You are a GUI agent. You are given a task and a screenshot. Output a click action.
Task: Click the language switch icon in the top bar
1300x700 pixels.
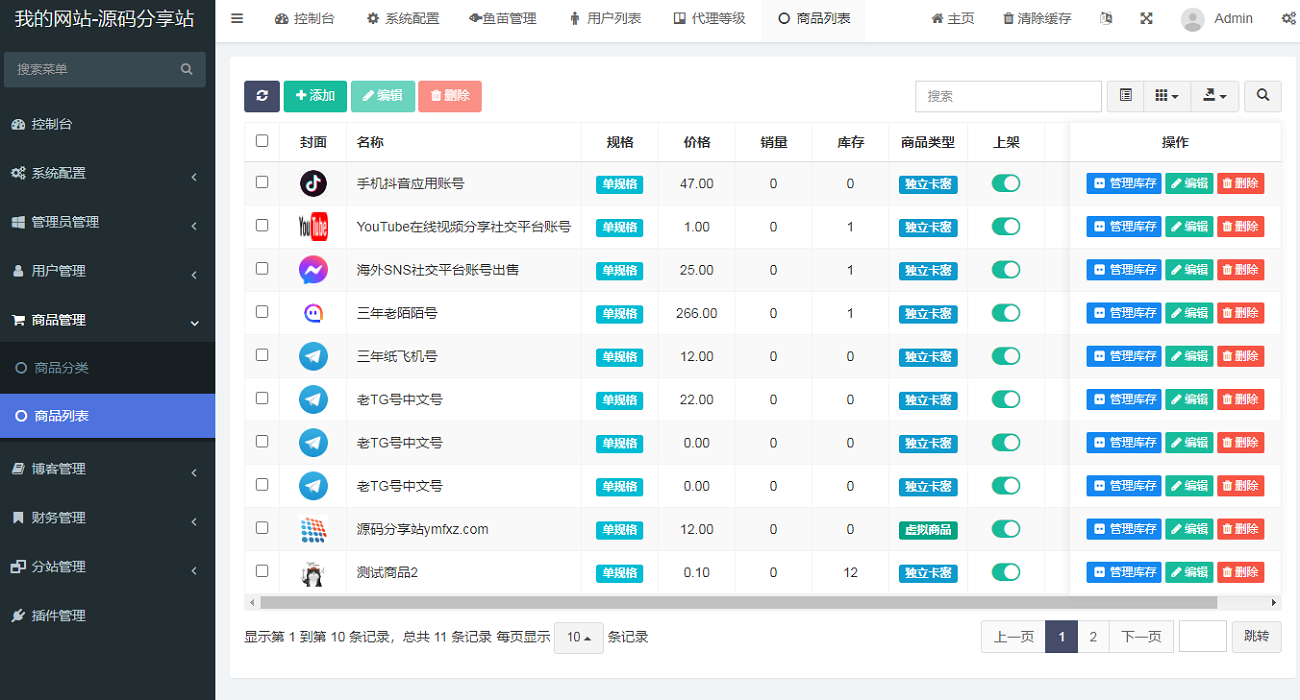tap(1105, 18)
